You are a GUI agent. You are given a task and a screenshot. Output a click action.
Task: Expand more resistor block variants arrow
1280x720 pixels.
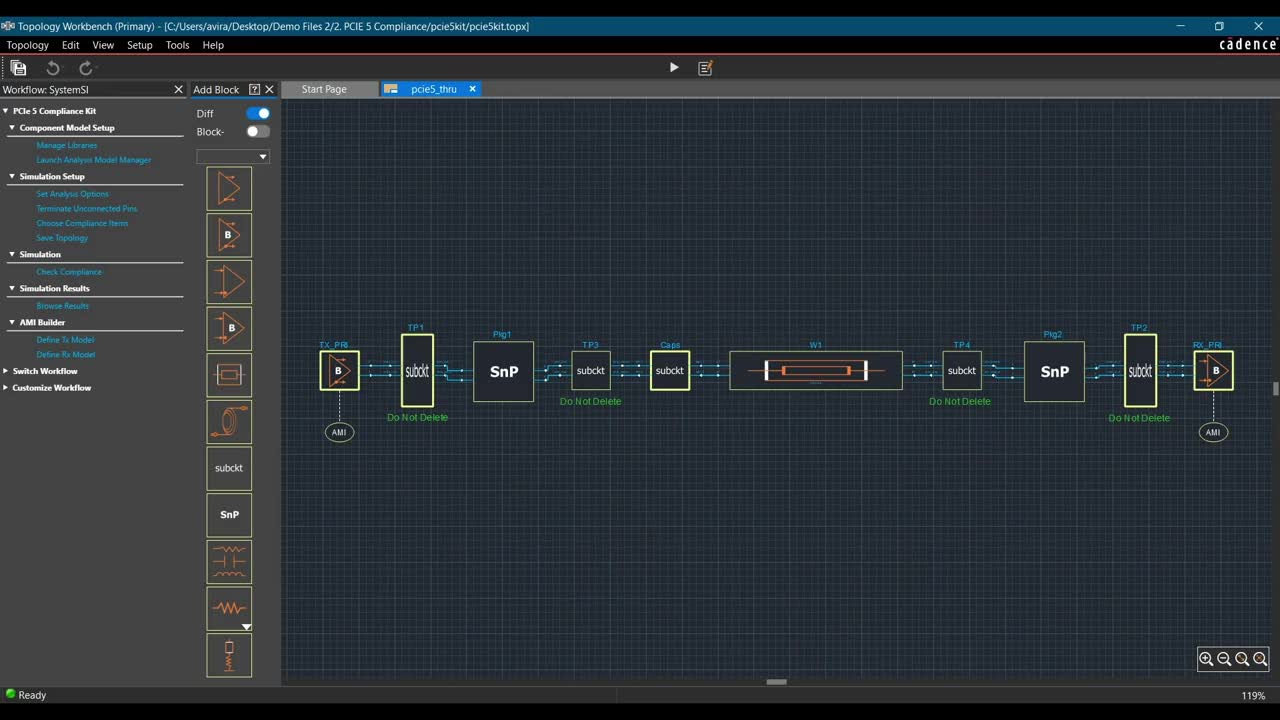[246, 627]
